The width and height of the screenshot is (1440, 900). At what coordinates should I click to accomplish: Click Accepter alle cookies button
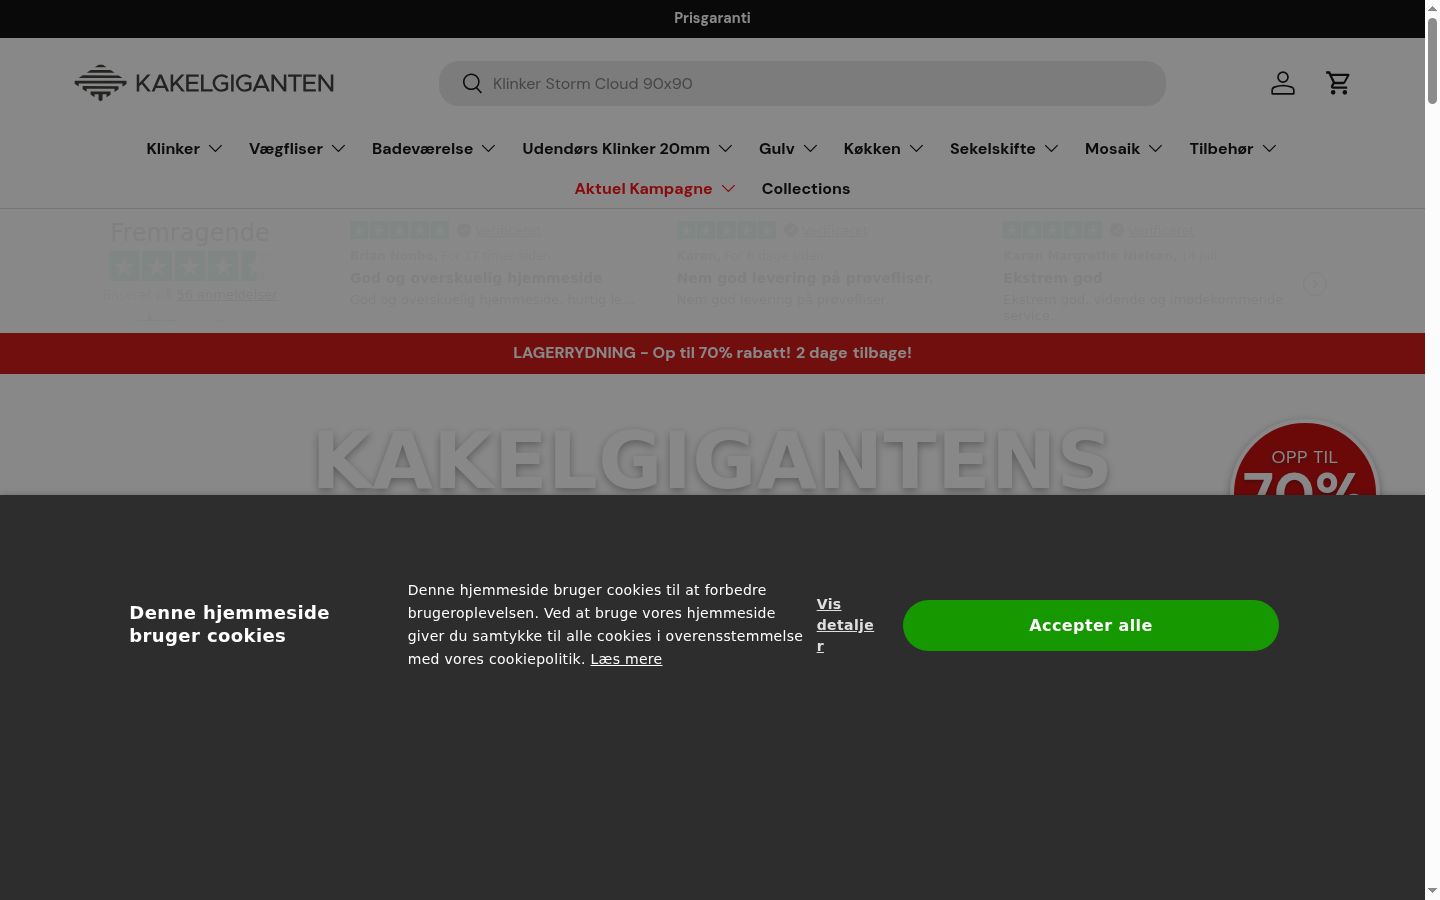pos(1090,625)
